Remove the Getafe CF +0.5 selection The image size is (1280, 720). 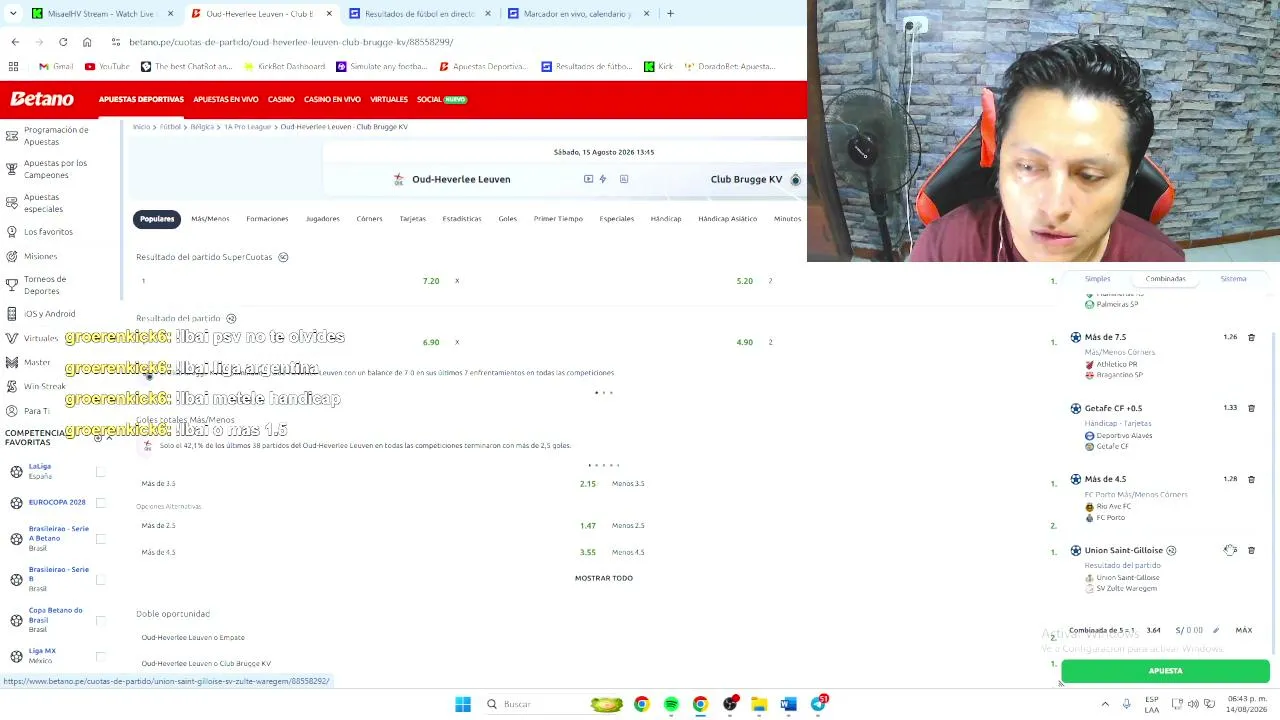click(x=1251, y=408)
